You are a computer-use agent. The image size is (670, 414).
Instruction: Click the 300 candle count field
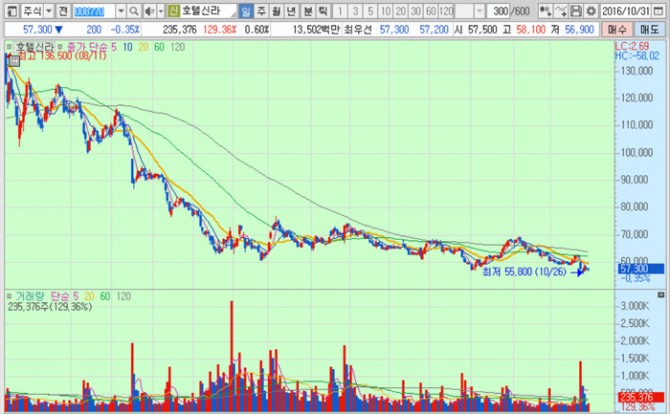pos(498,11)
